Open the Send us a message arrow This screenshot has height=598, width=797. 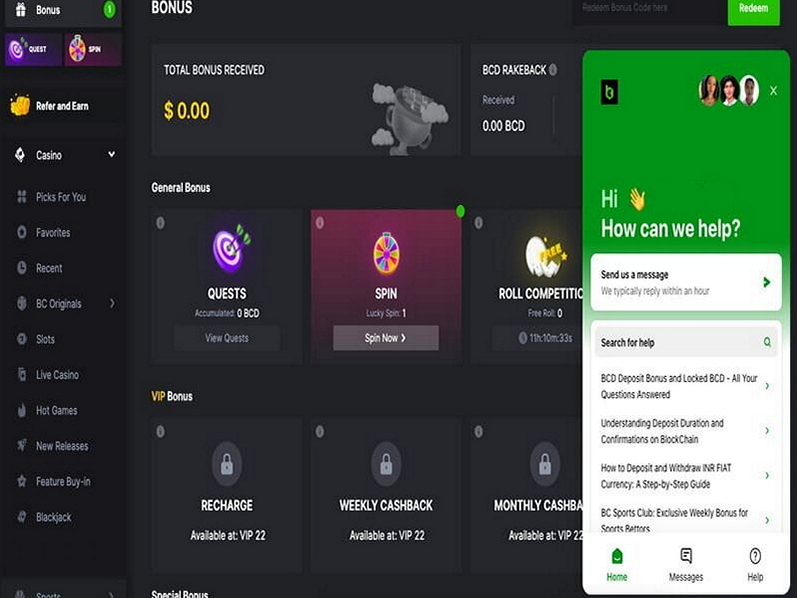point(767,282)
